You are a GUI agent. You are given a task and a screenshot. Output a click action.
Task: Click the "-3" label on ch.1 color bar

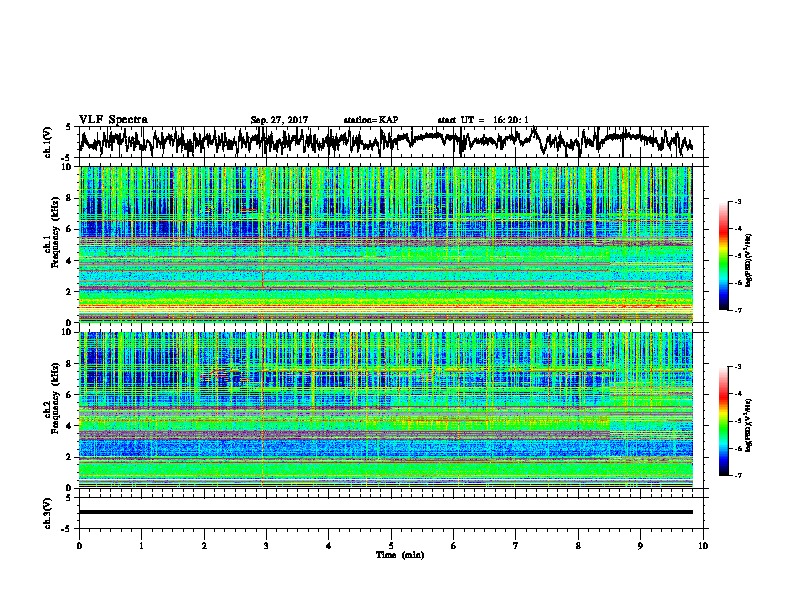point(737,201)
